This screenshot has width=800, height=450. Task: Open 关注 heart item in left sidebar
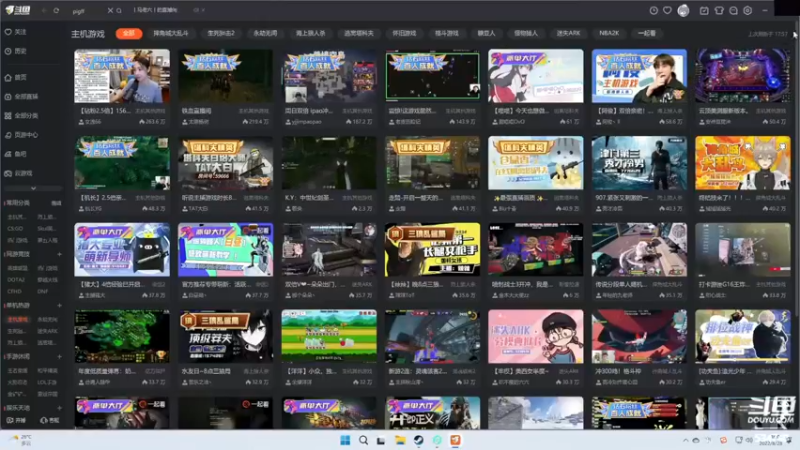16,32
